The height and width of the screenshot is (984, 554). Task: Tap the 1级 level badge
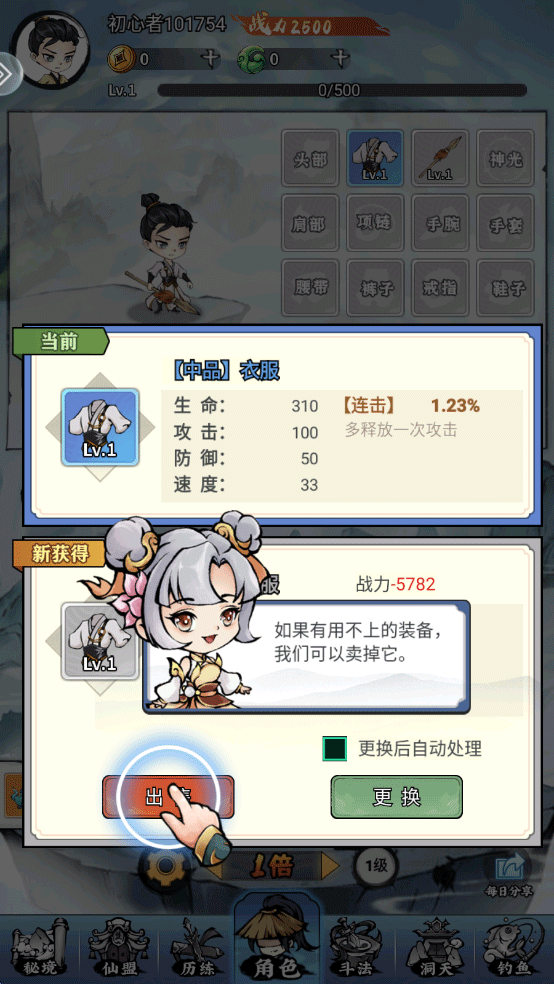(376, 866)
